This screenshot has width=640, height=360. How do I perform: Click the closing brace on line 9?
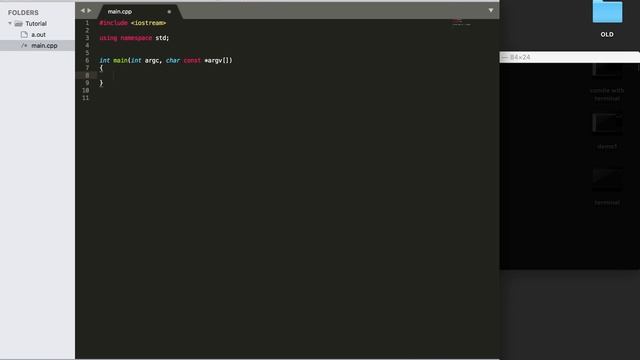101,83
